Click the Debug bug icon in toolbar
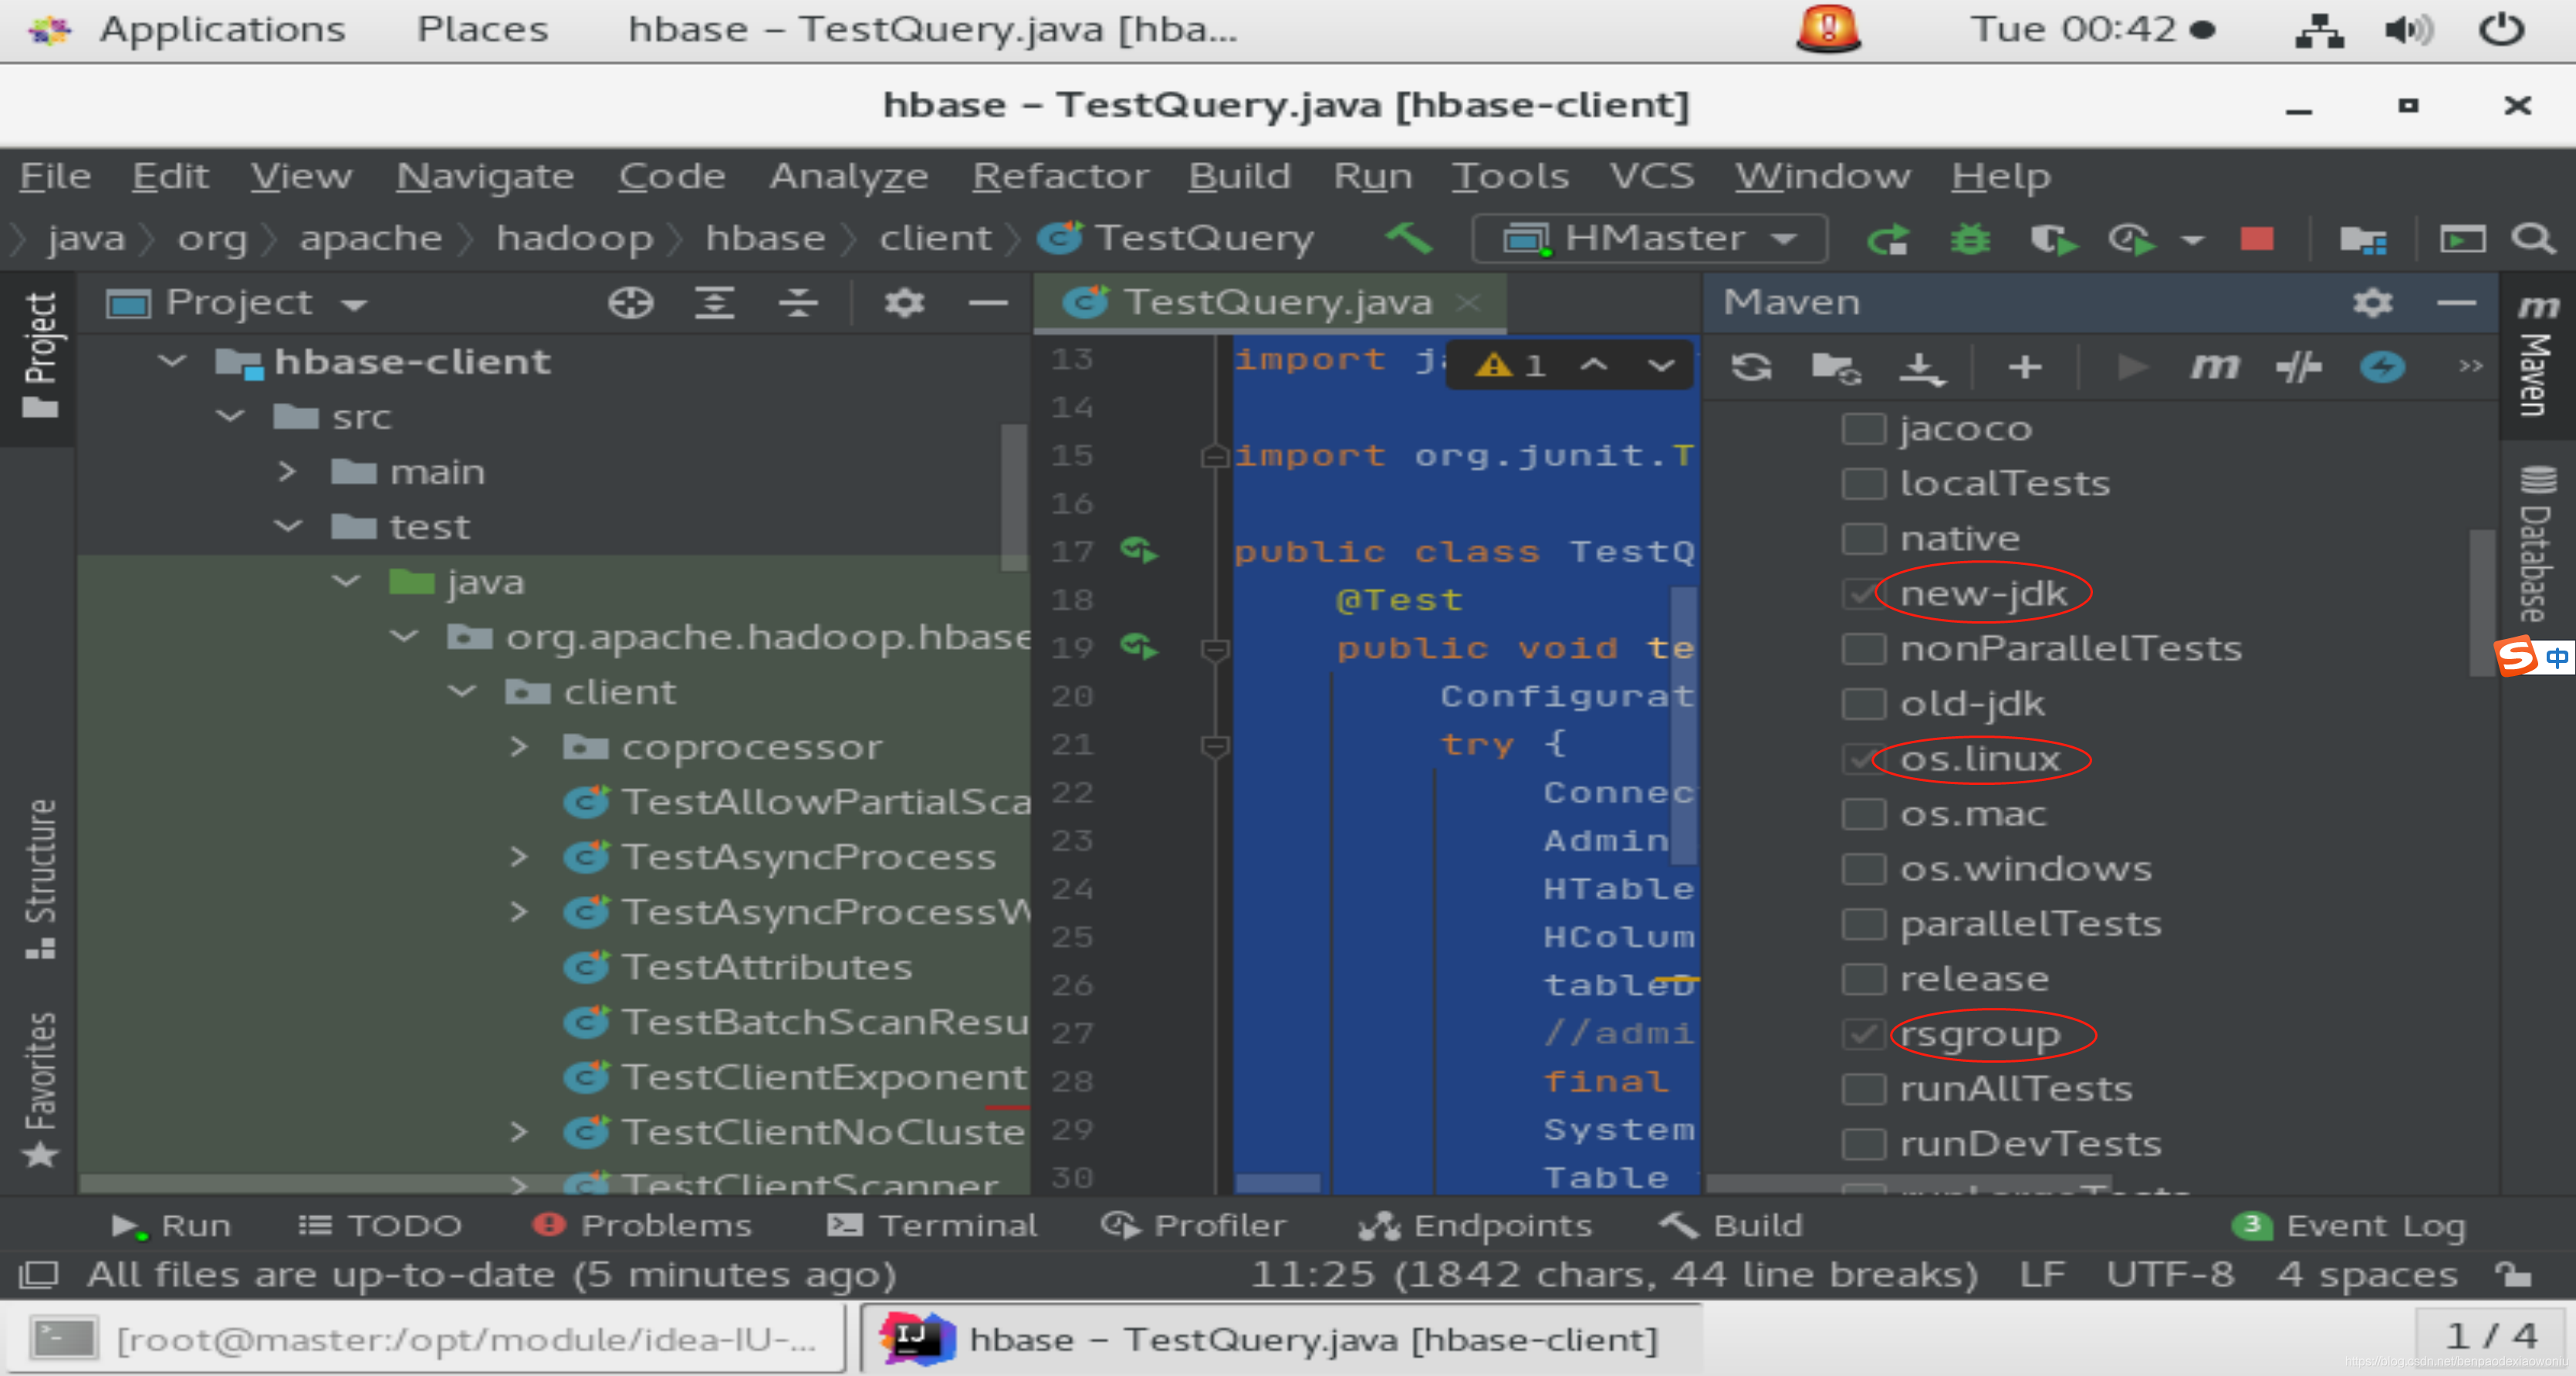2576x1376 pixels. pyautogui.click(x=1969, y=239)
